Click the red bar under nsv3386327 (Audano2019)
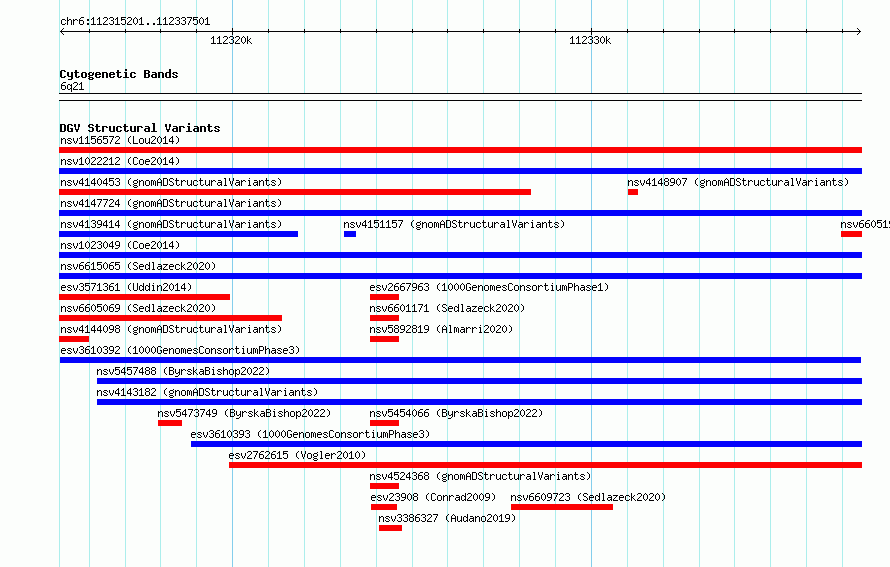The image size is (890, 567). tap(391, 528)
